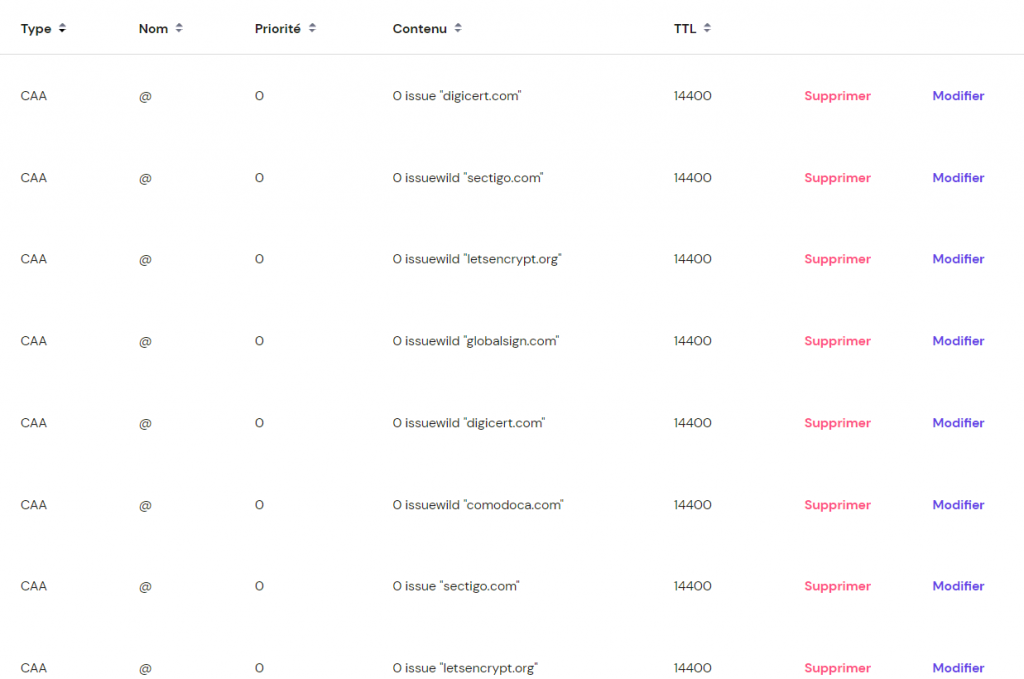Select the issuewild "comodoca.com" content cell
This screenshot has width=1024, height=679.
pos(478,505)
